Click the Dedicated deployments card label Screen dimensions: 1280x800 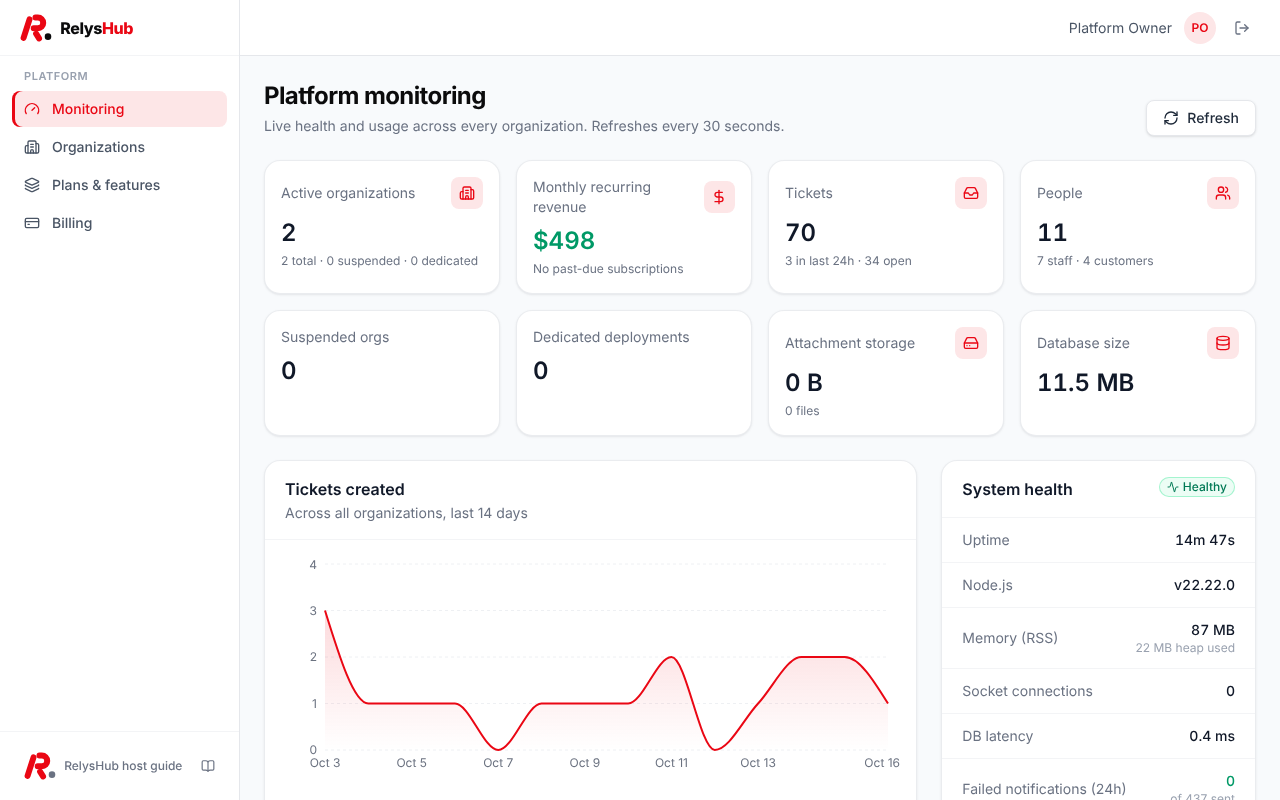click(x=611, y=337)
